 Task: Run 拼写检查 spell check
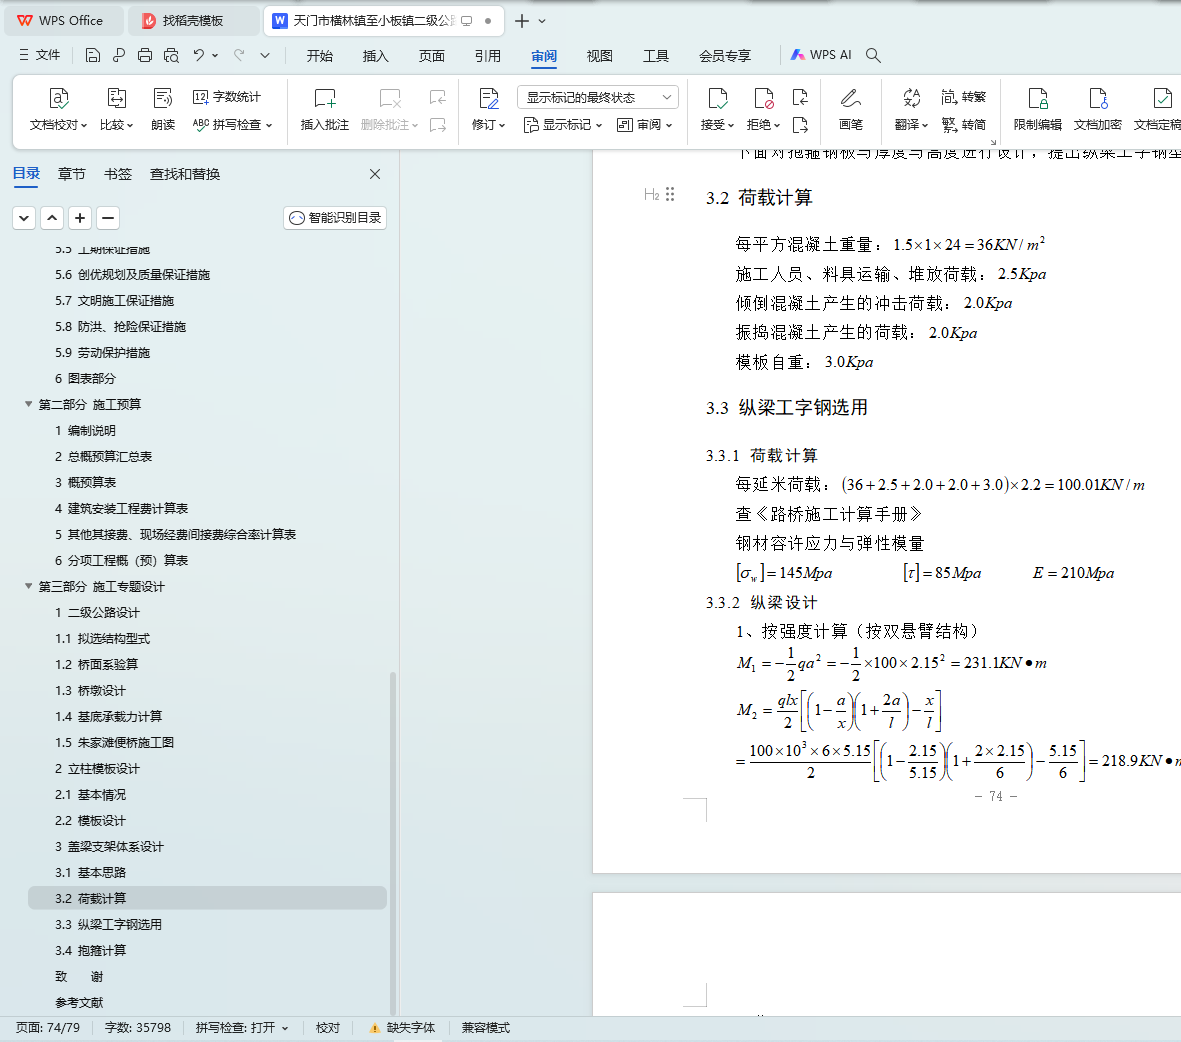(232, 124)
